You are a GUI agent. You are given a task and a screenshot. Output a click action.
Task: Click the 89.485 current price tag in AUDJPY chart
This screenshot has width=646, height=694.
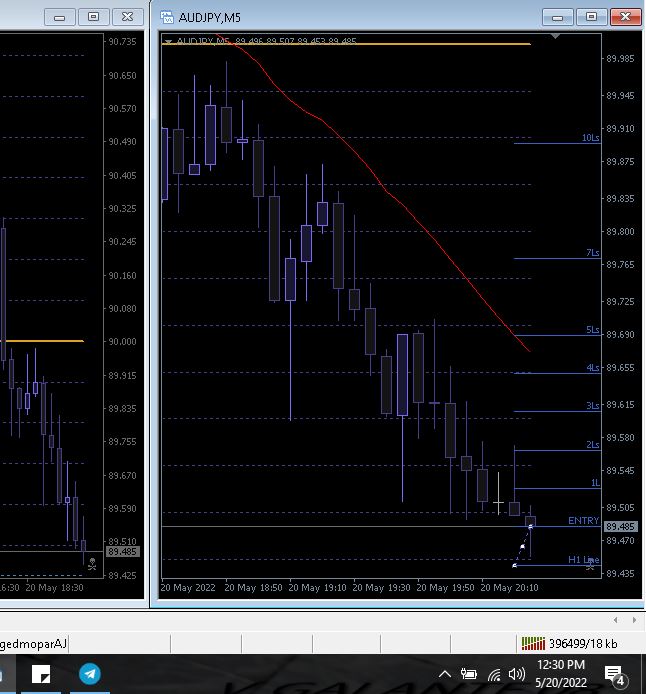[x=620, y=527]
